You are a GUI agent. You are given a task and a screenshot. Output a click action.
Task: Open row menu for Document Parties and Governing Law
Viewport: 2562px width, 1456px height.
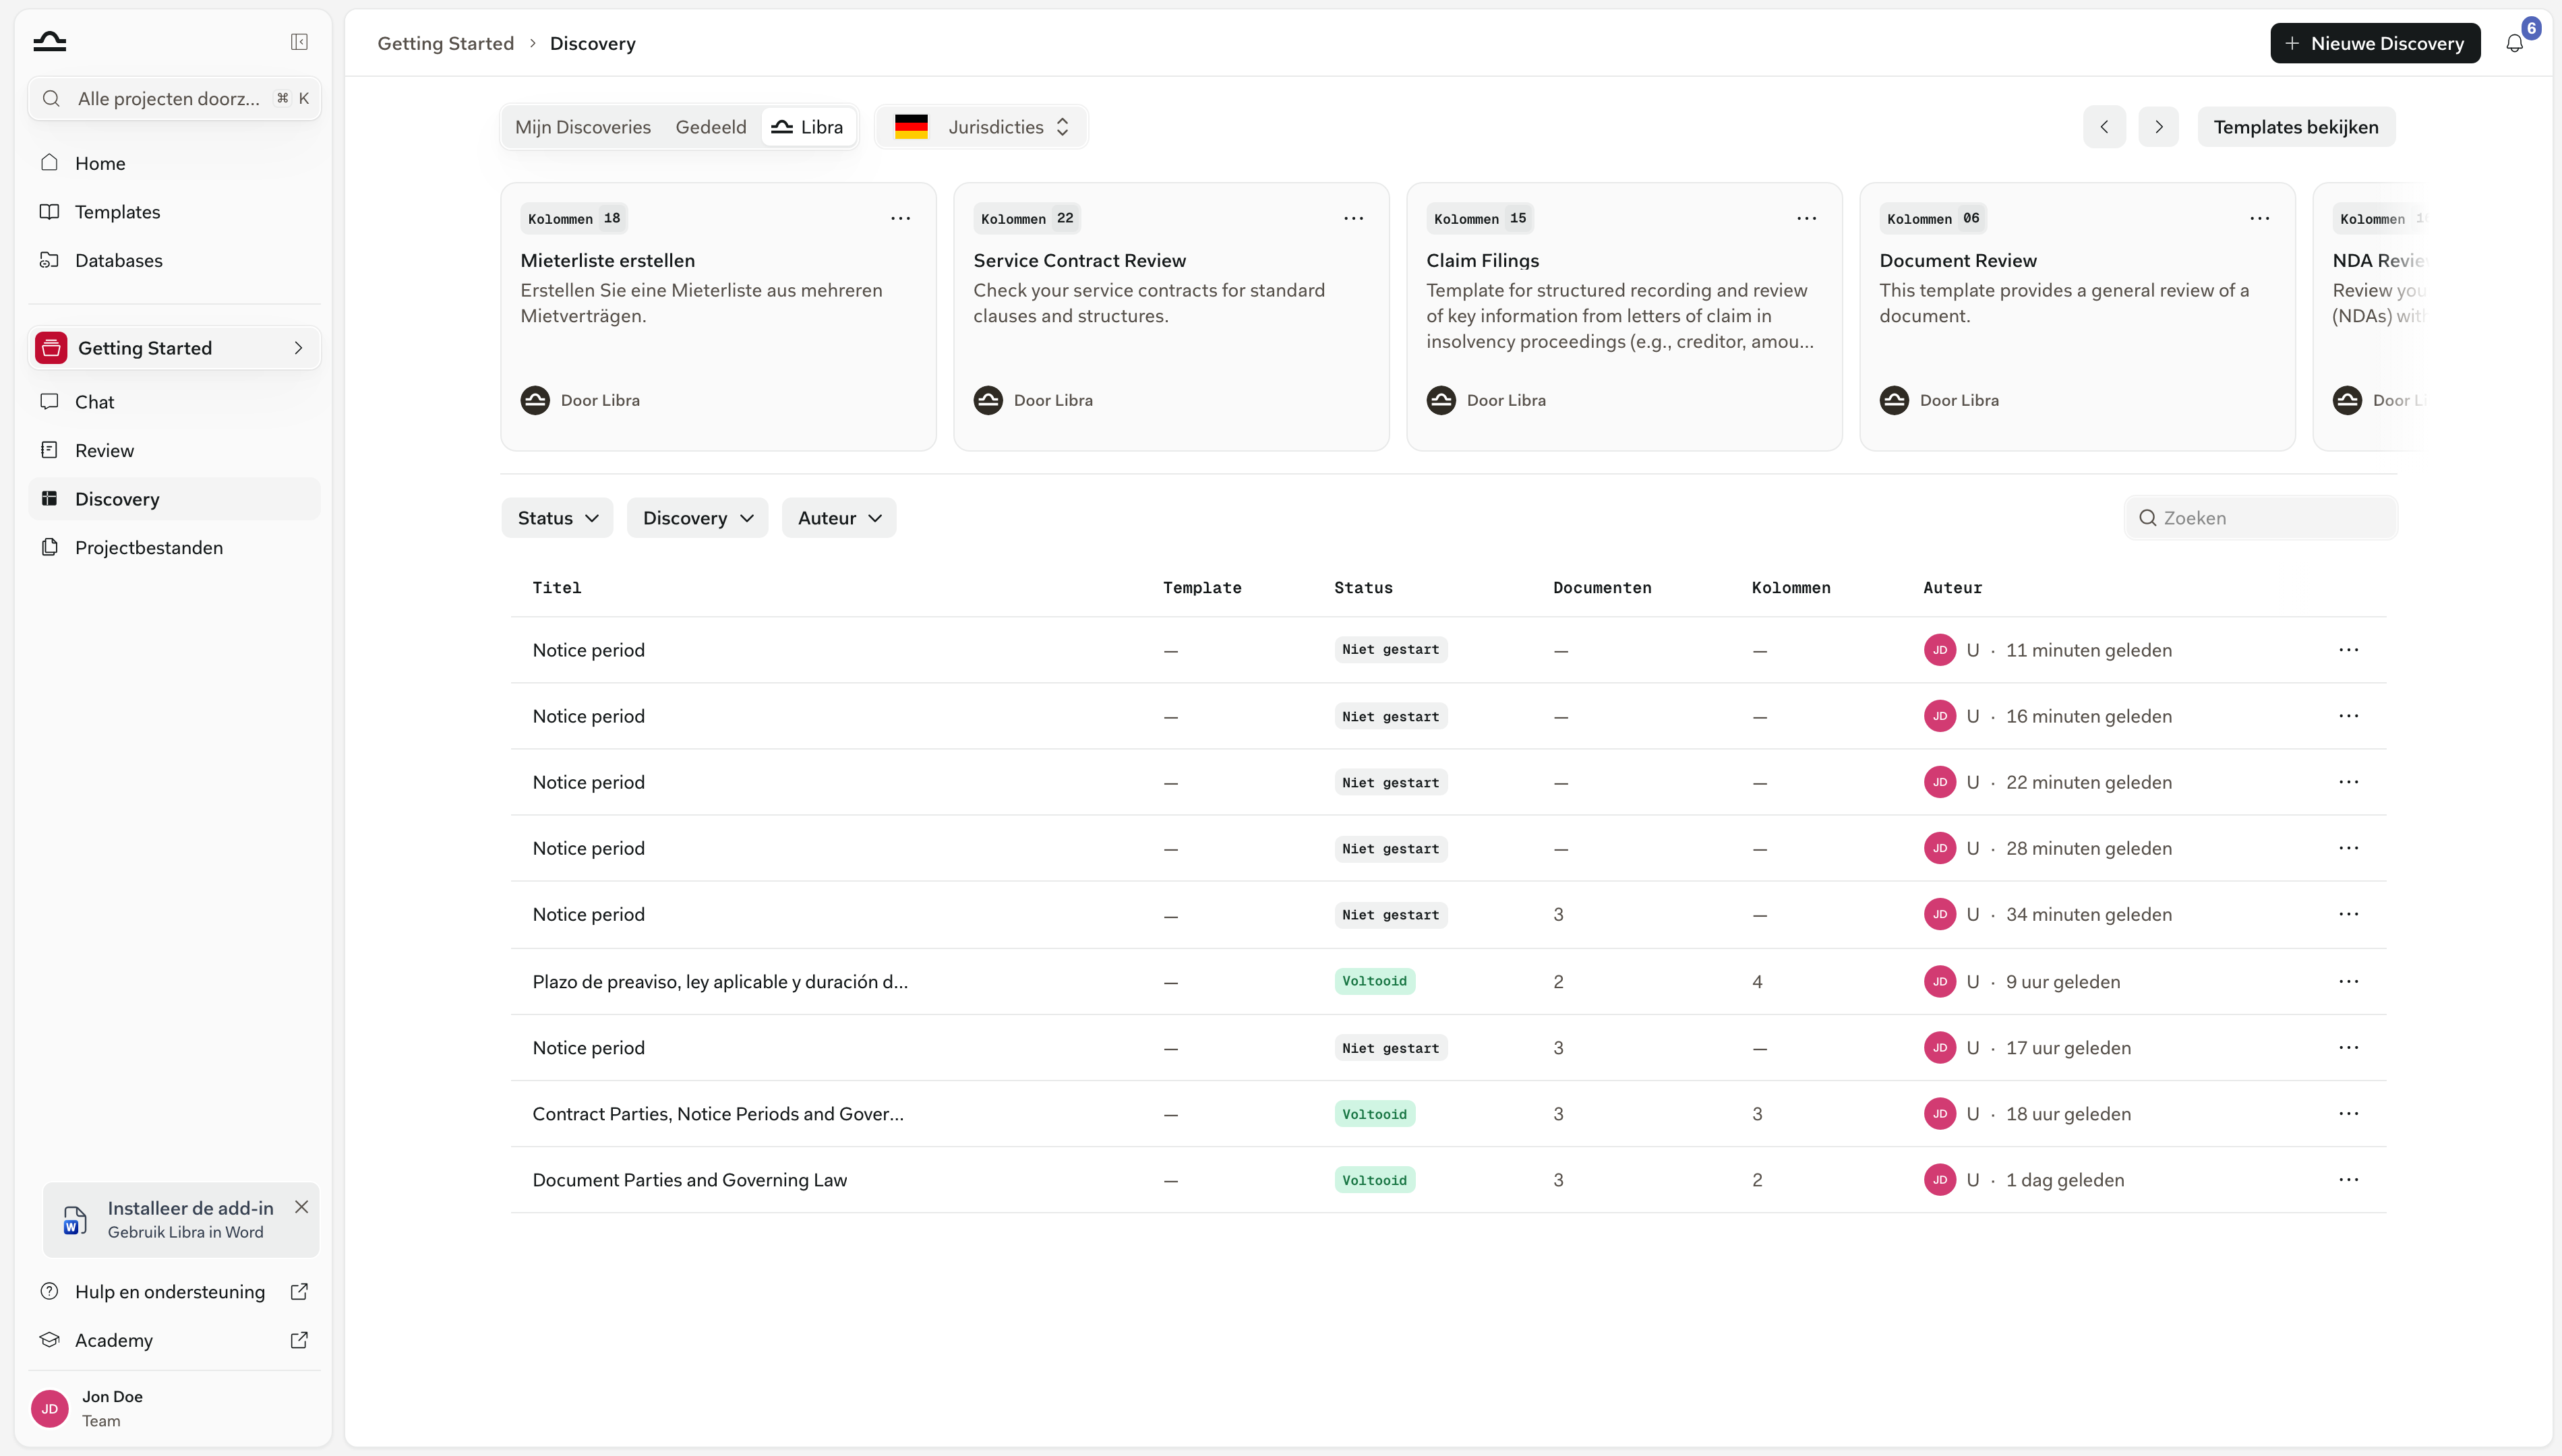pos(2348,1180)
